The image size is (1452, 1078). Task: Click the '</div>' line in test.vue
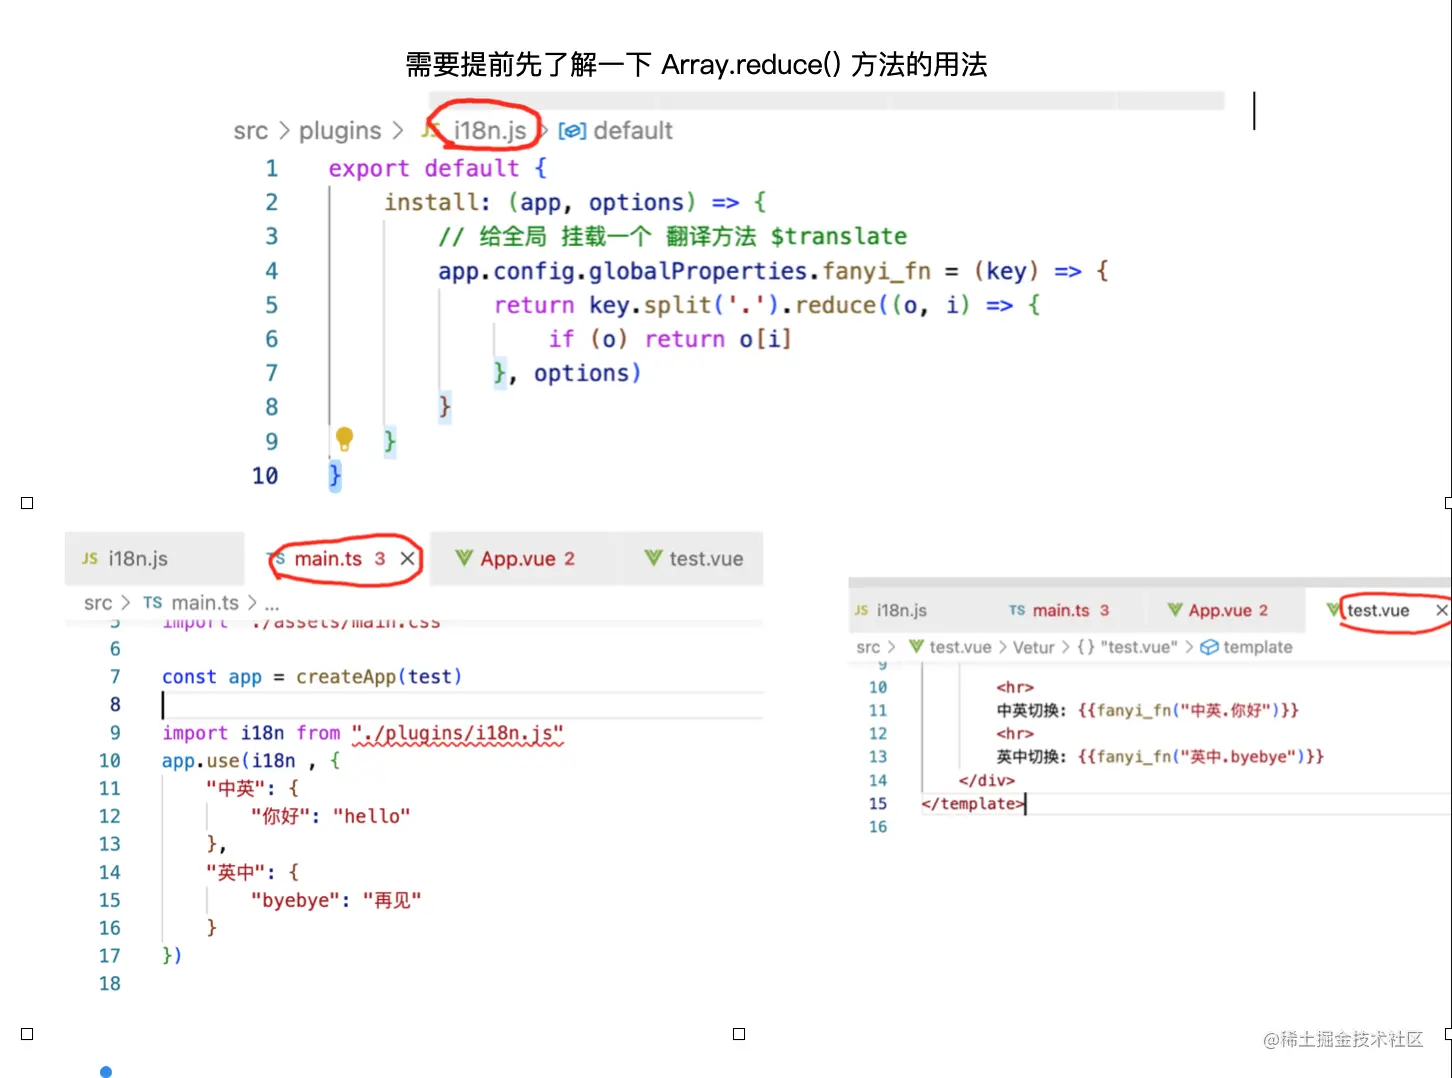point(986,780)
